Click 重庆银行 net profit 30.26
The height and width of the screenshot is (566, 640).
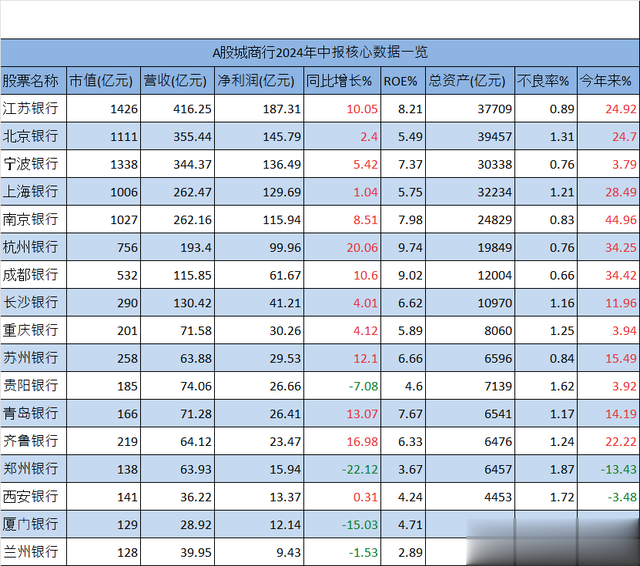(x=285, y=331)
